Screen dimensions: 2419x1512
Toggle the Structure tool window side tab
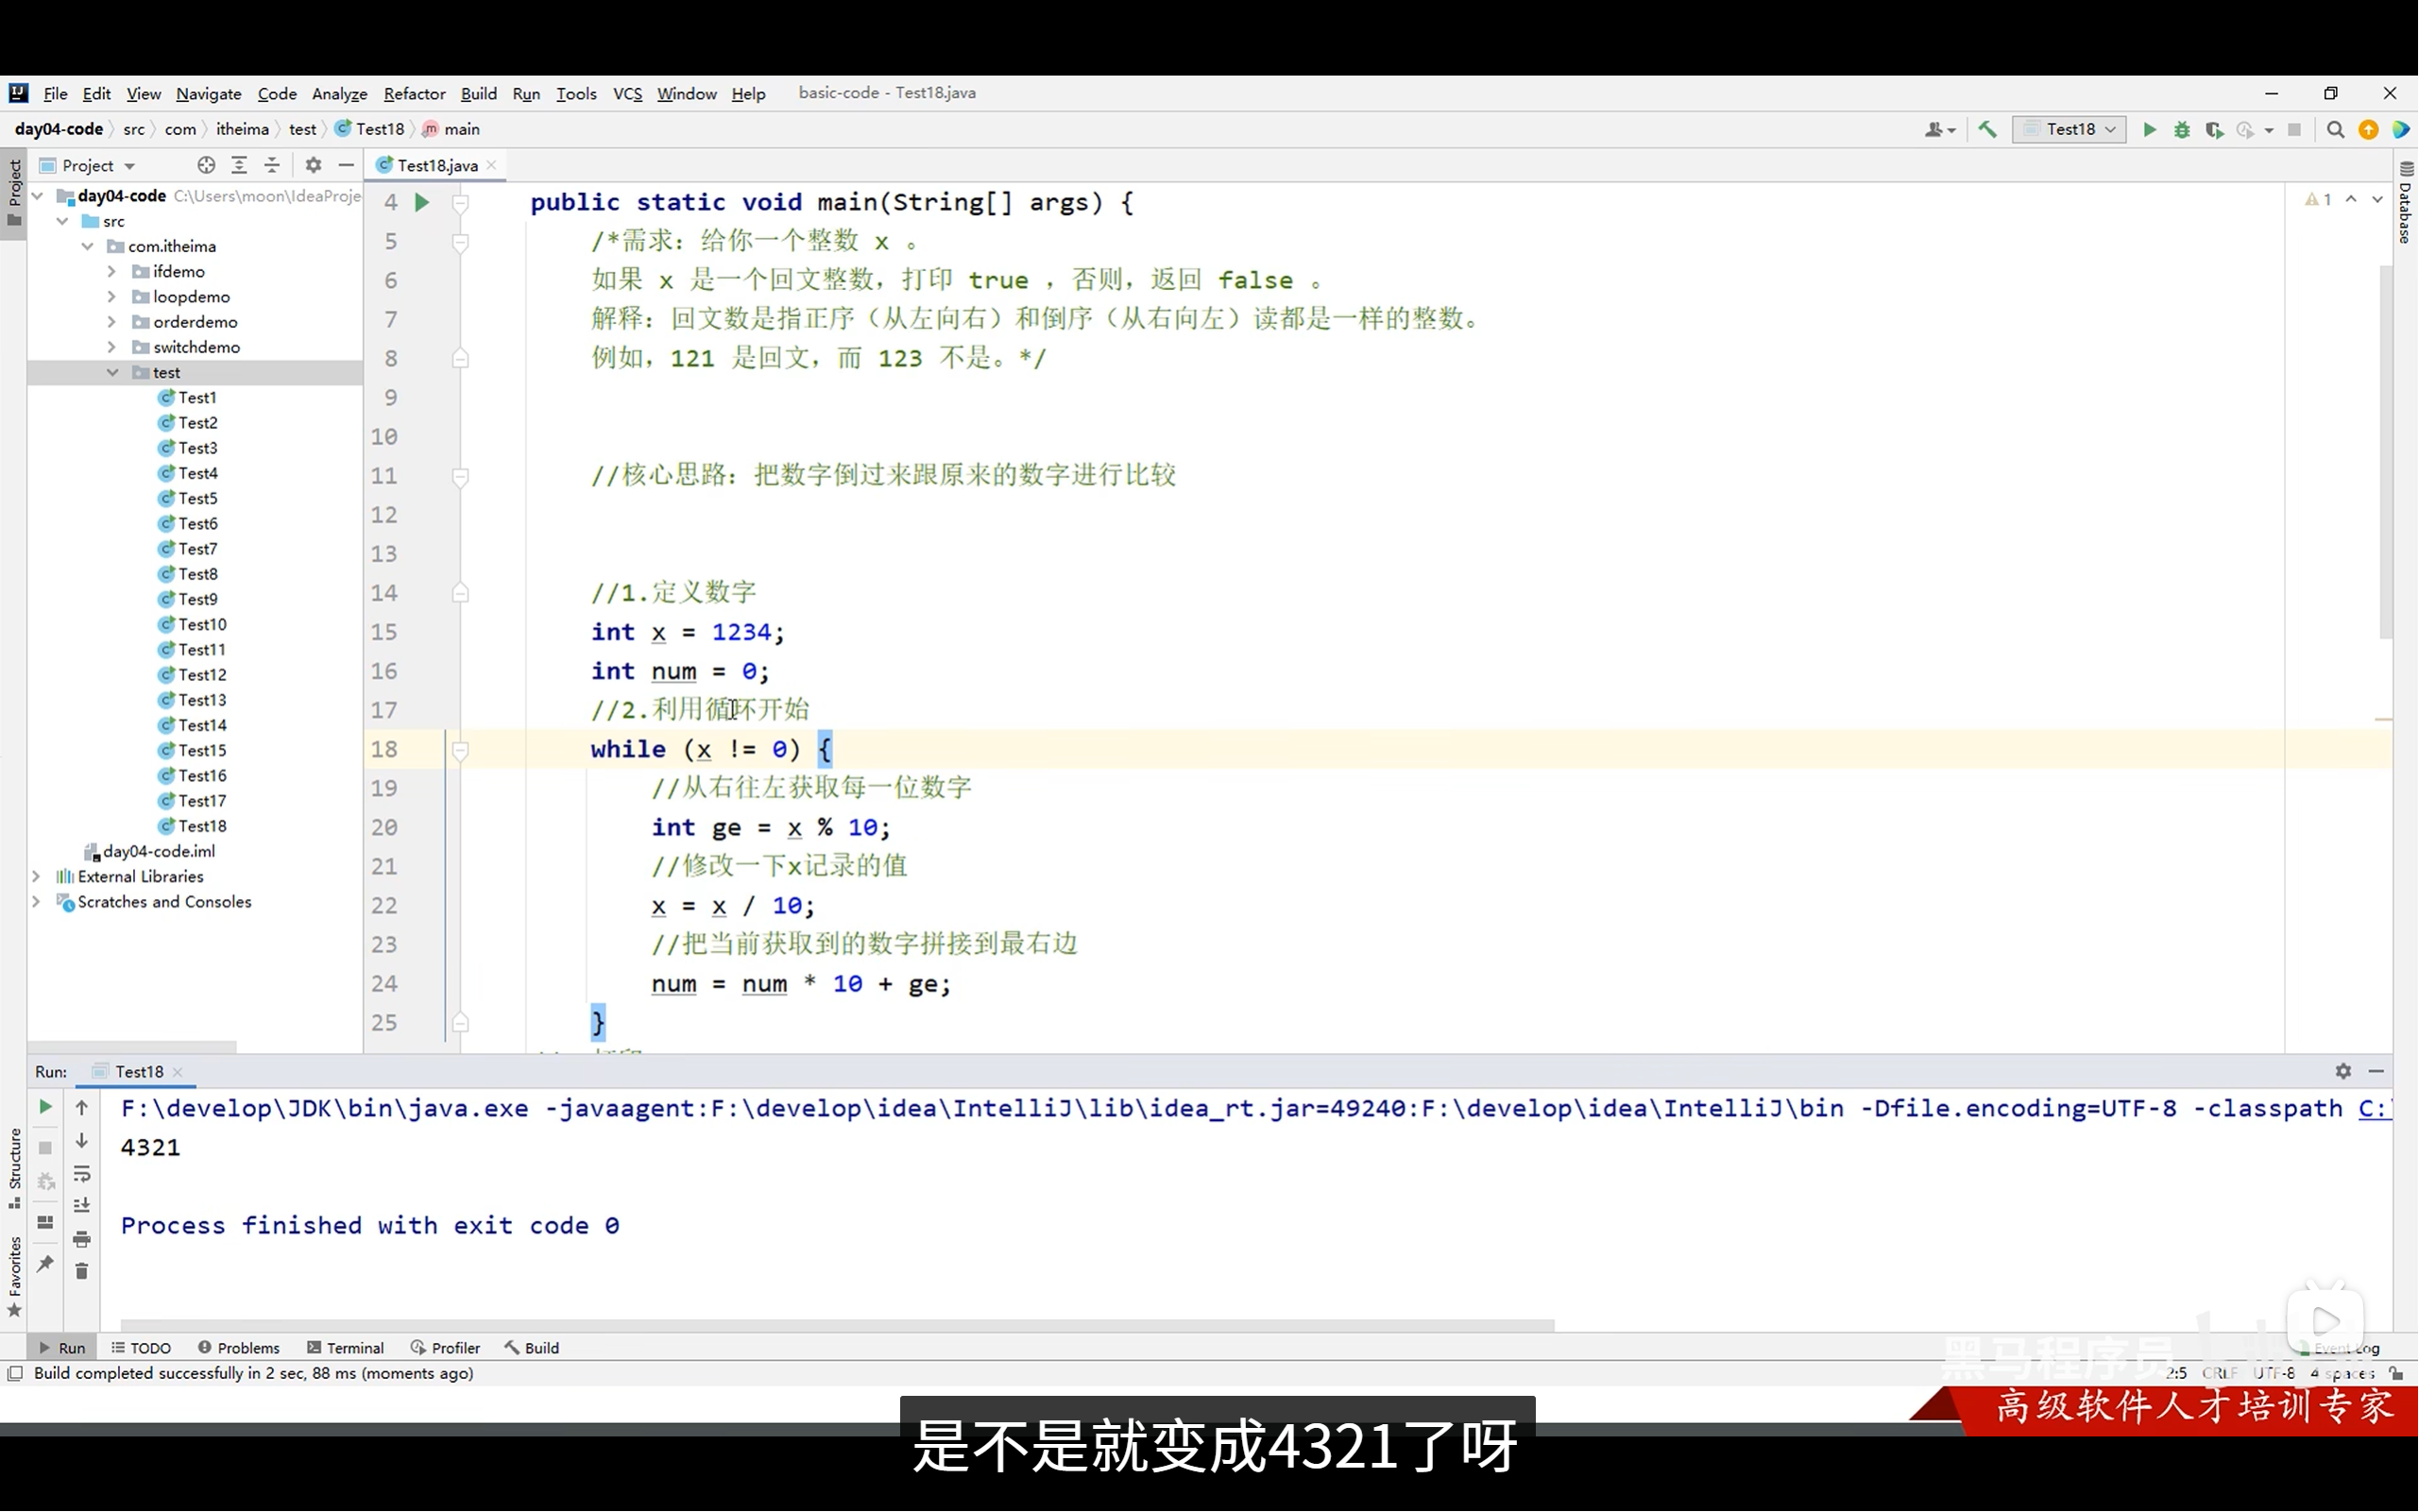point(14,1166)
